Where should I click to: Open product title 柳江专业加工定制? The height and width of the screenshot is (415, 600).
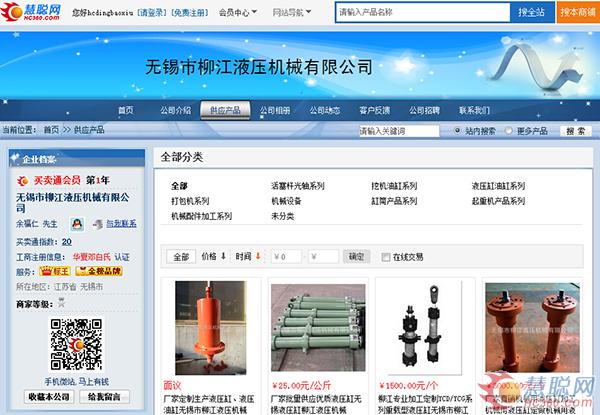pos(425,404)
